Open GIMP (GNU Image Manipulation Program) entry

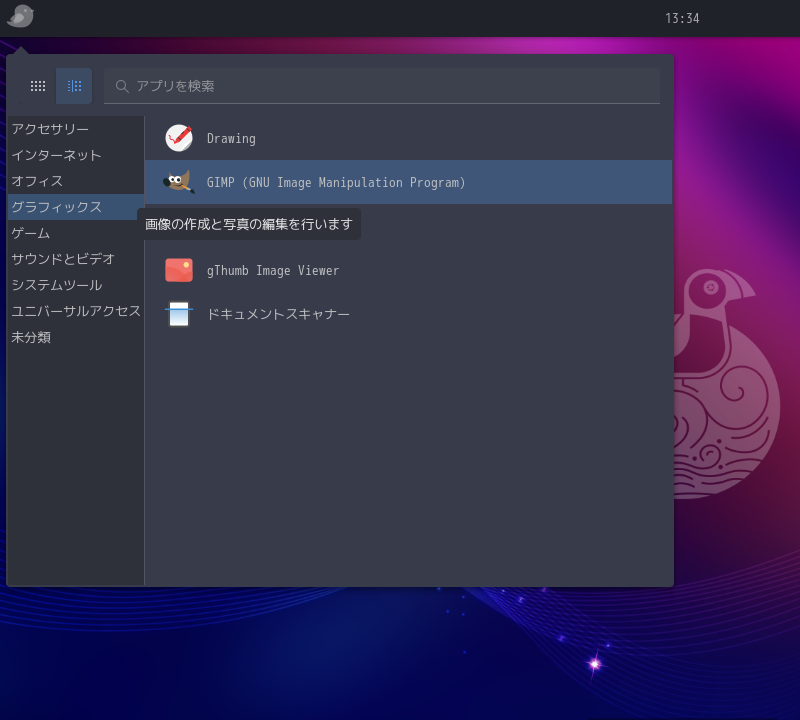point(408,182)
